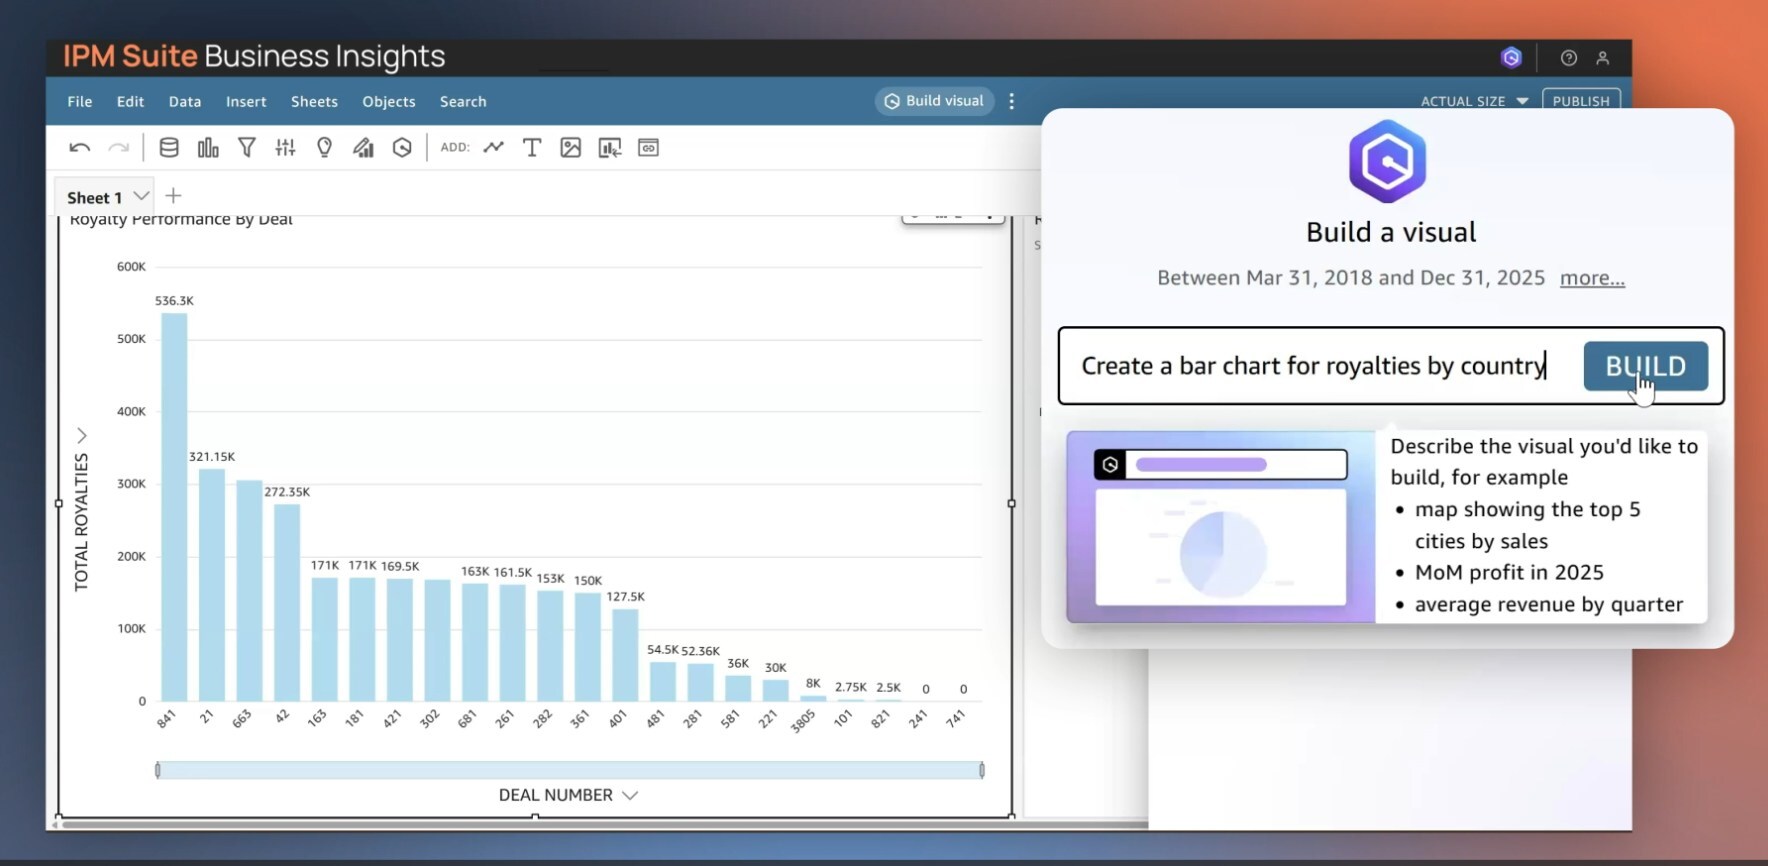The width and height of the screenshot is (1768, 866).
Task: Open the Data menu
Action: coord(185,101)
